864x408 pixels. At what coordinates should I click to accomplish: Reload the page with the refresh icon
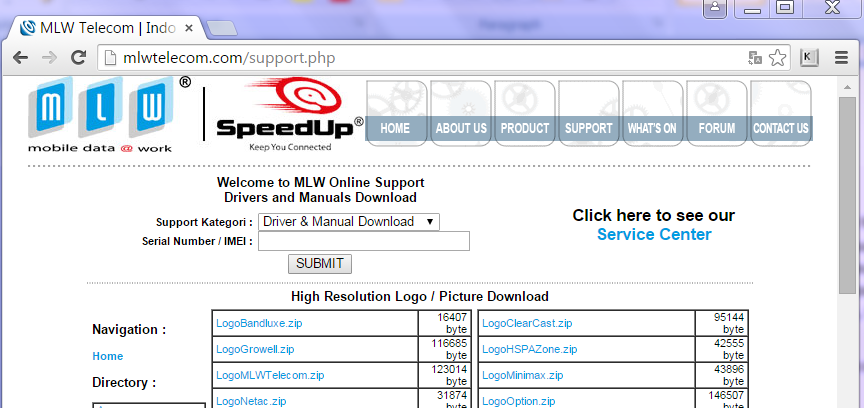tap(79, 57)
